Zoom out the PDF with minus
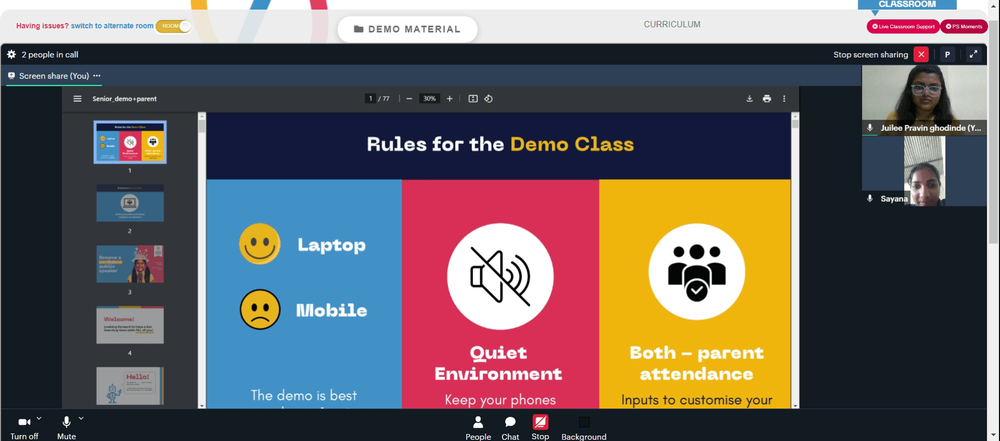Screen dimensions: 1000x441 pyautogui.click(x=409, y=98)
